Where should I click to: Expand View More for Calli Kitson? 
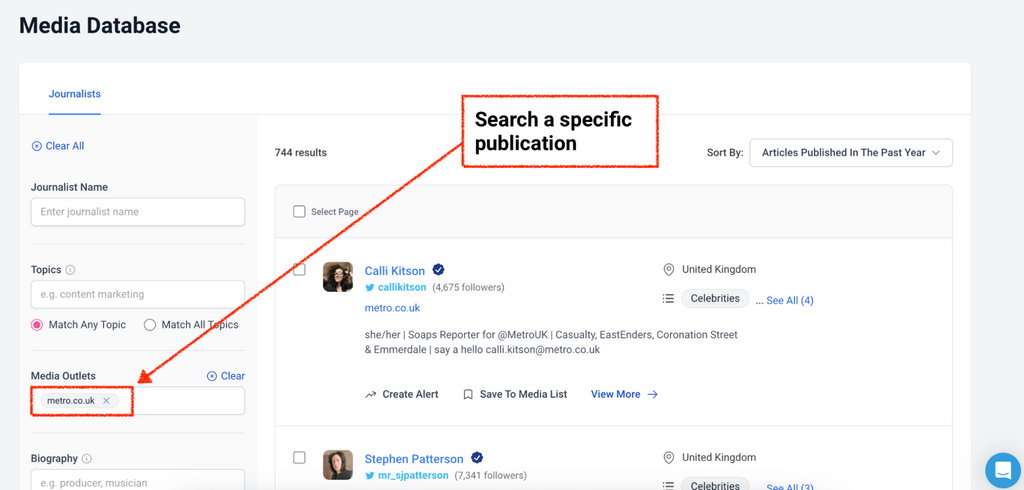point(624,395)
